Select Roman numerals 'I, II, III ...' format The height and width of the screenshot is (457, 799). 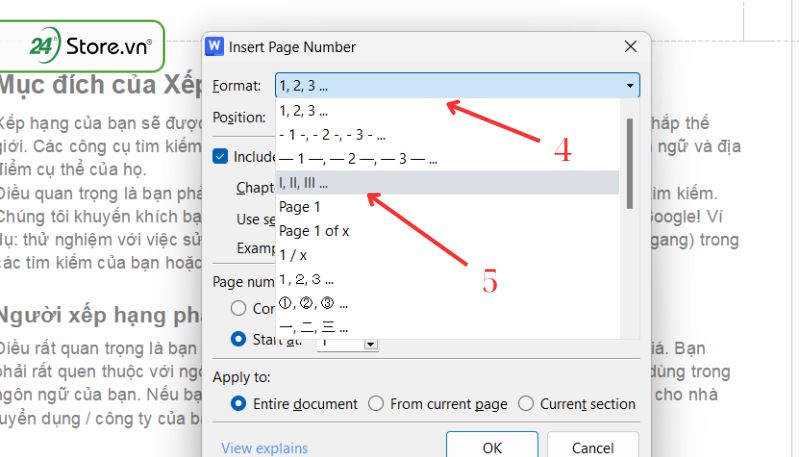[x=447, y=182]
